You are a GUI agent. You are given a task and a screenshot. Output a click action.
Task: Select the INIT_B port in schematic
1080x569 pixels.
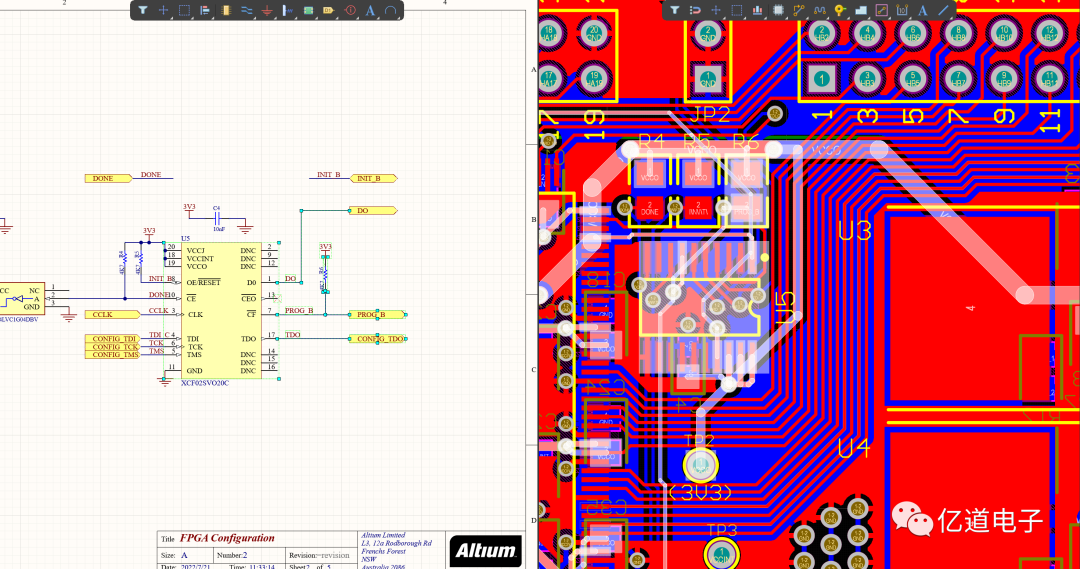pos(374,178)
